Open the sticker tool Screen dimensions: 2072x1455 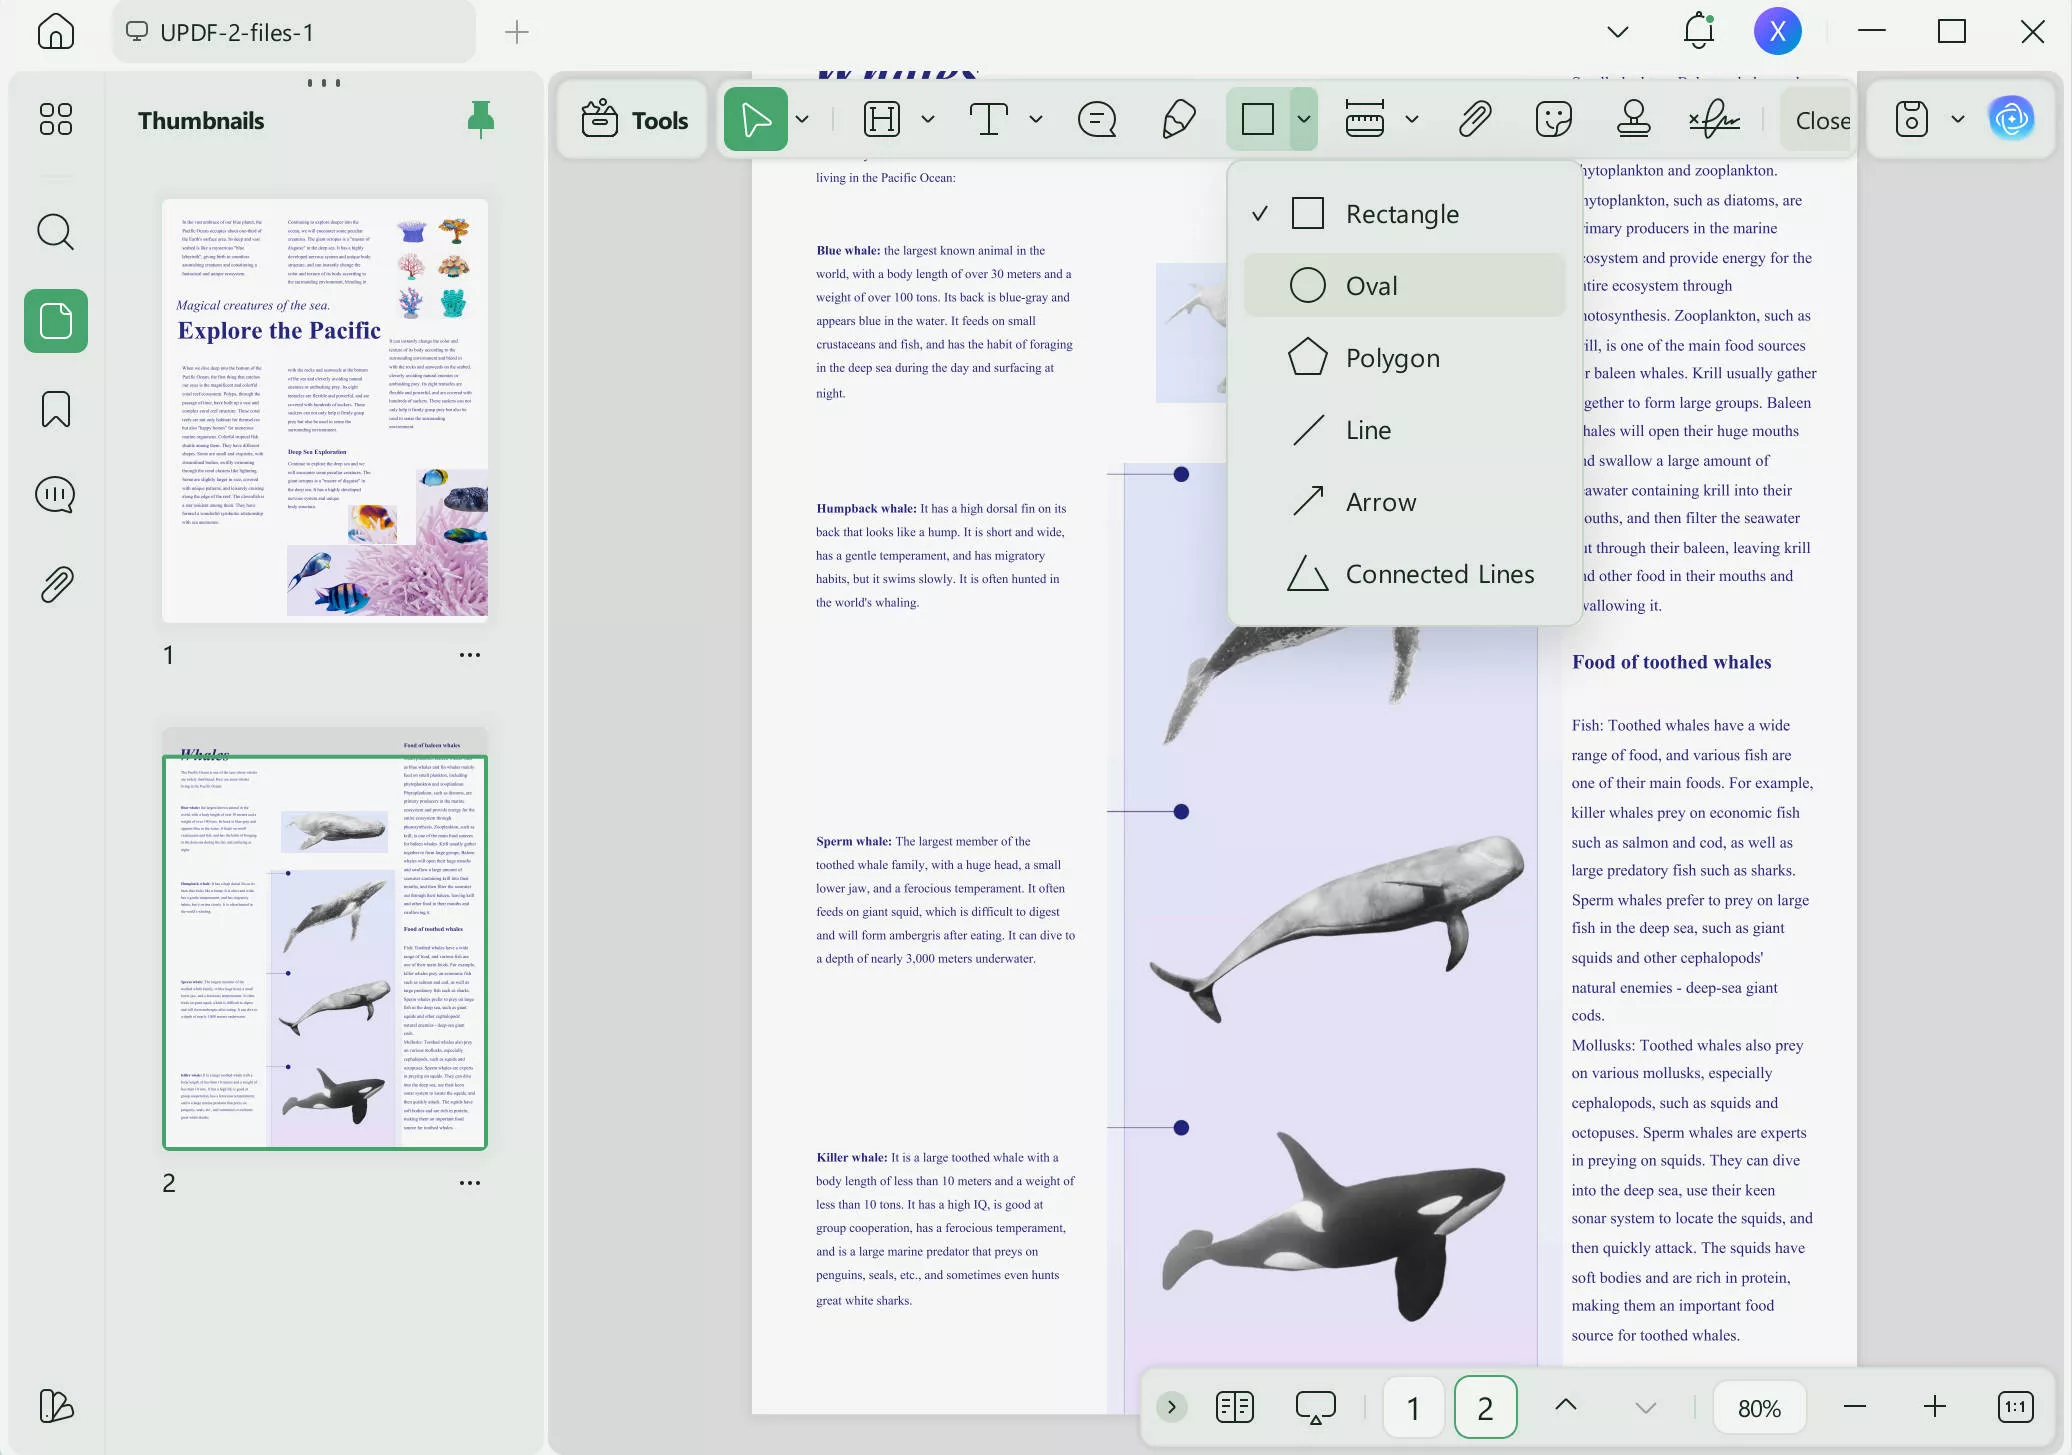pyautogui.click(x=1553, y=118)
